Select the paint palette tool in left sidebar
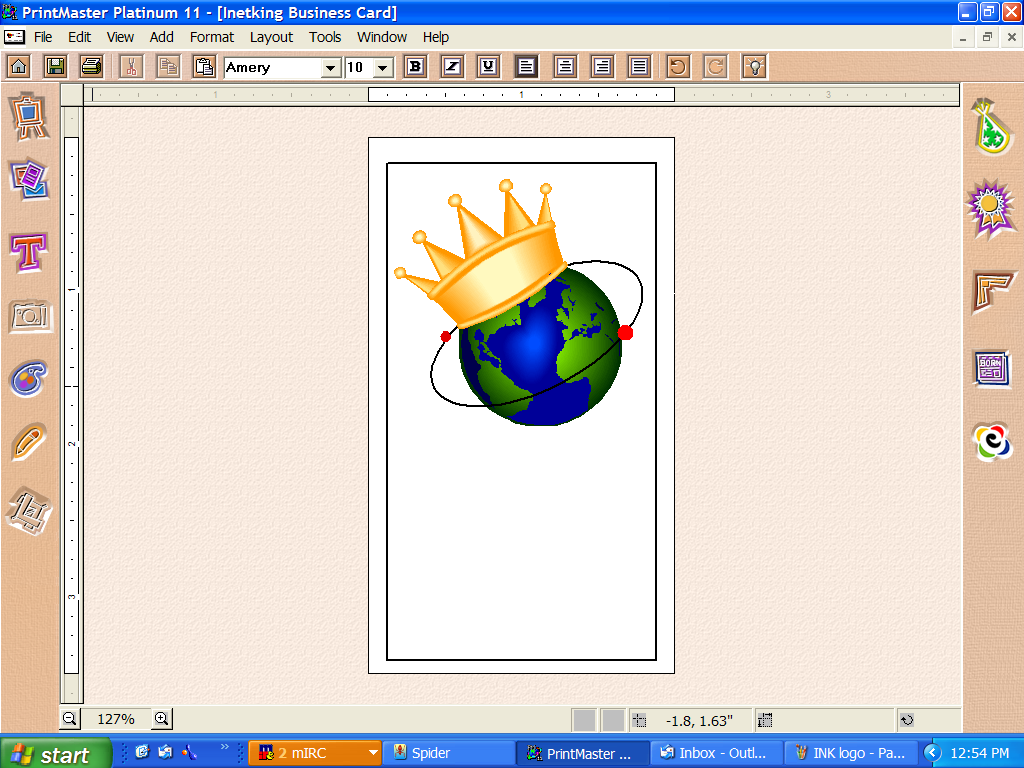 [x=29, y=378]
